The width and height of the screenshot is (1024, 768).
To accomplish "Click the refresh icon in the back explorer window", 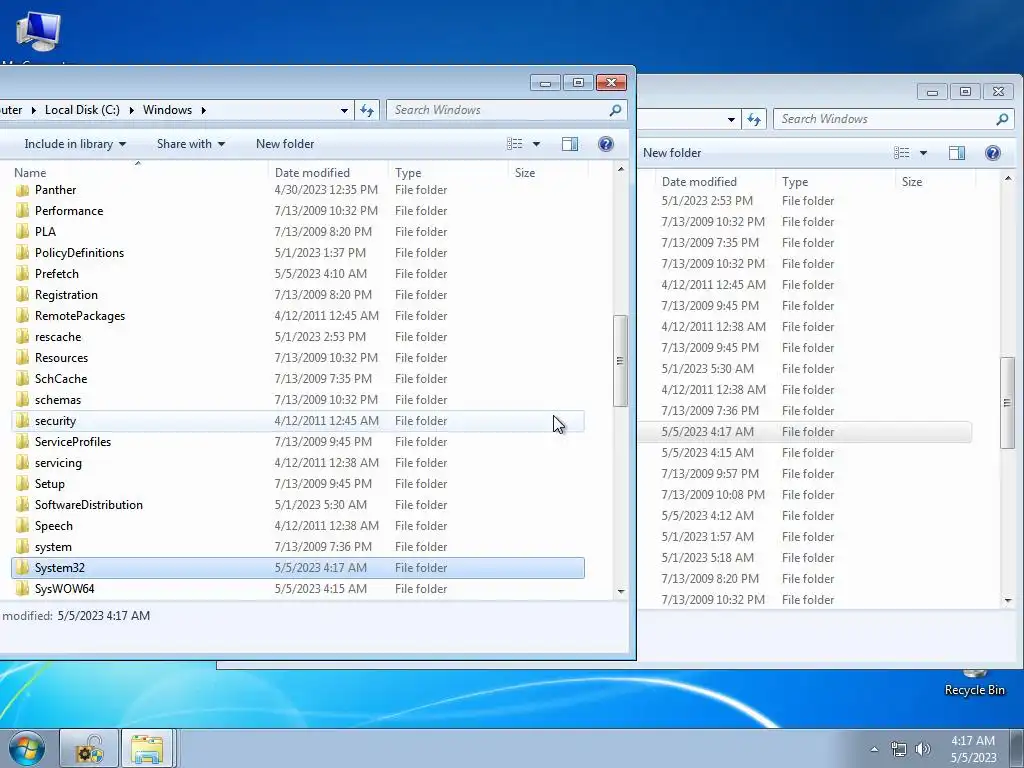I will [x=754, y=120].
